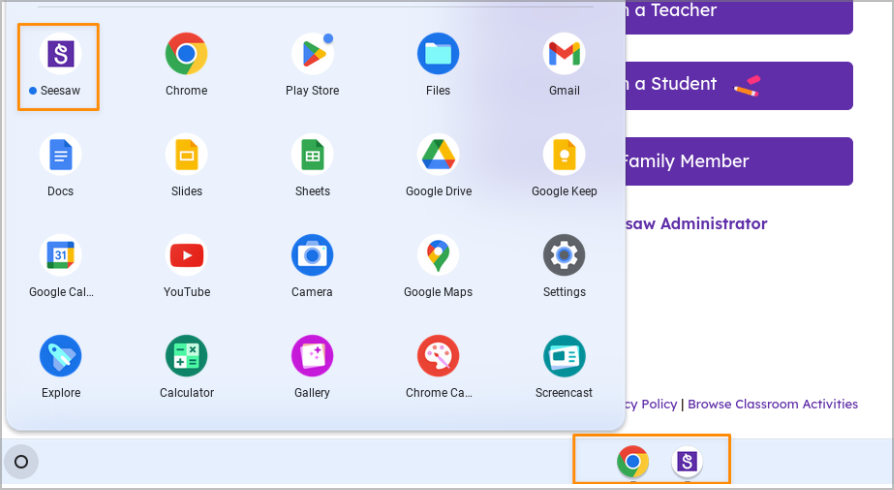Open the Gallery app
Screen dimensions: 894x490
click(312, 356)
